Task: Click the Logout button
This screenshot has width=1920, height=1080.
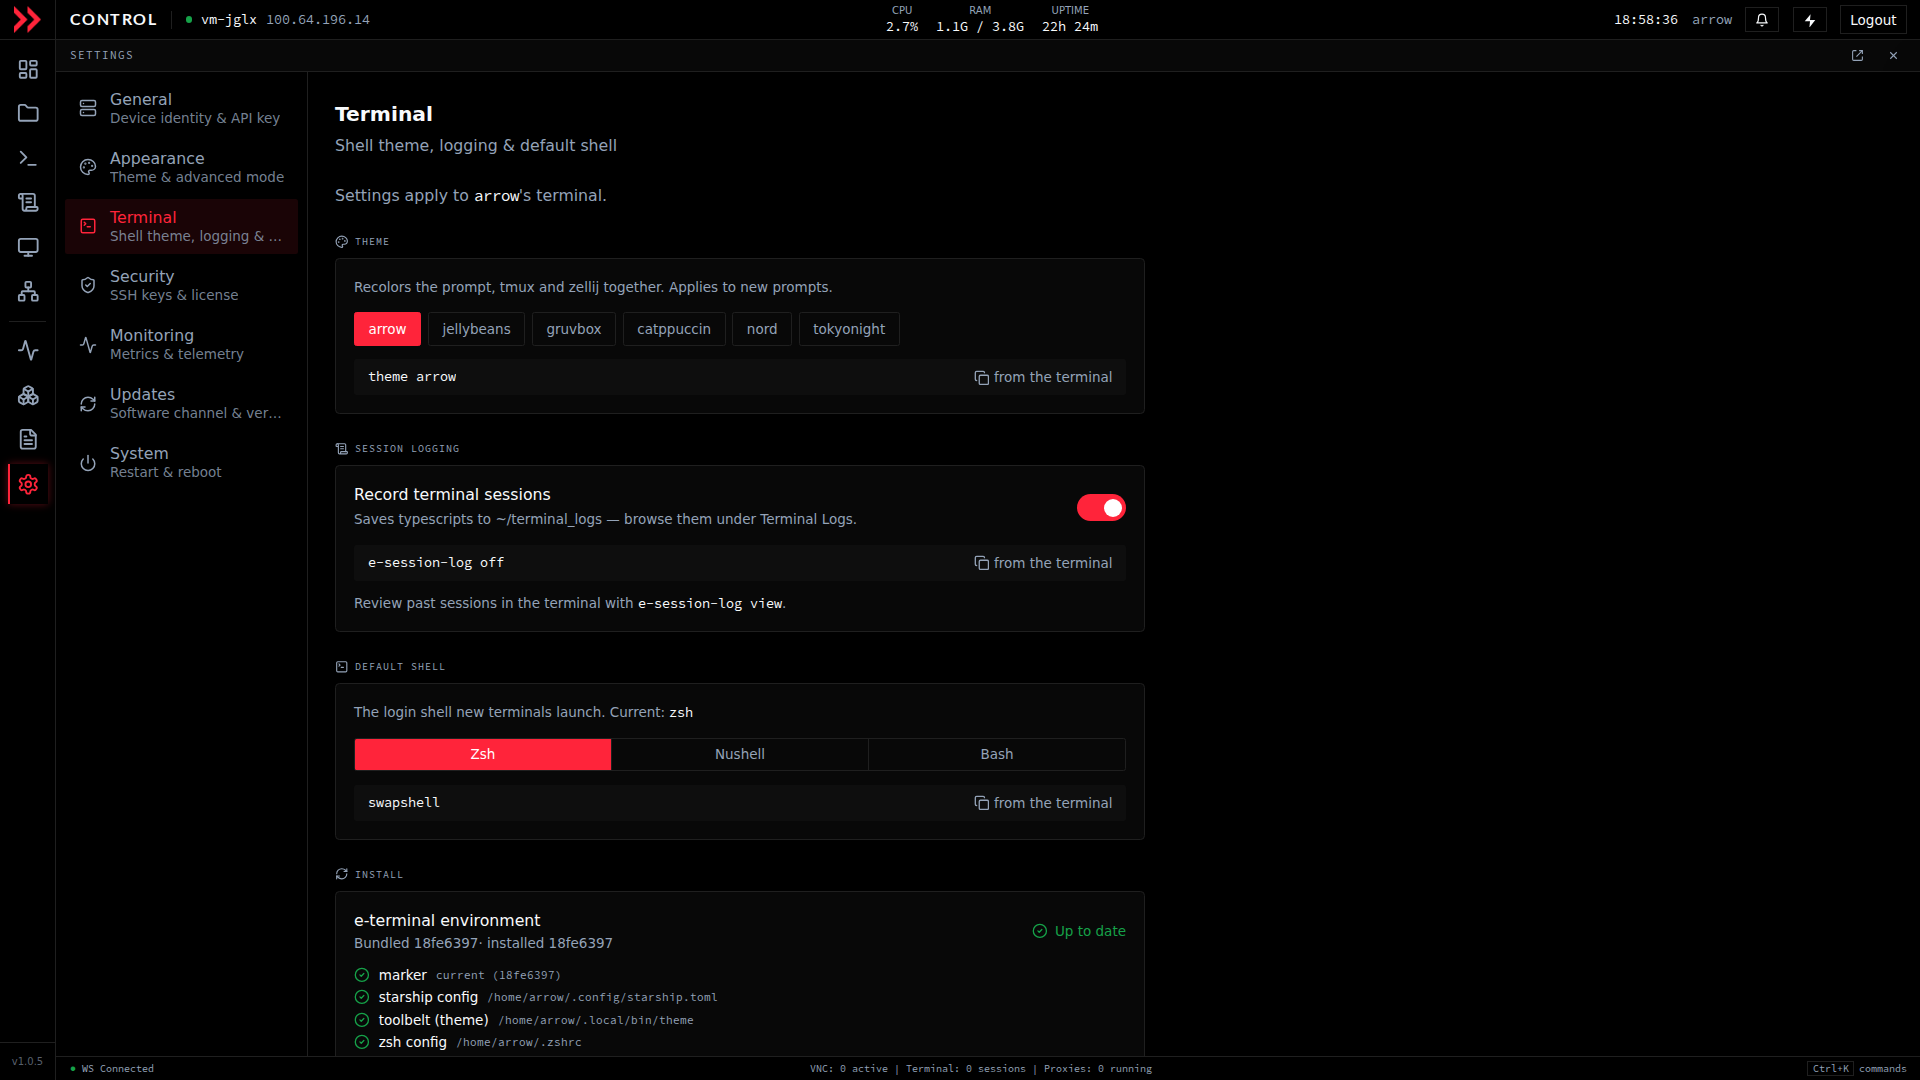Action: click(1873, 20)
